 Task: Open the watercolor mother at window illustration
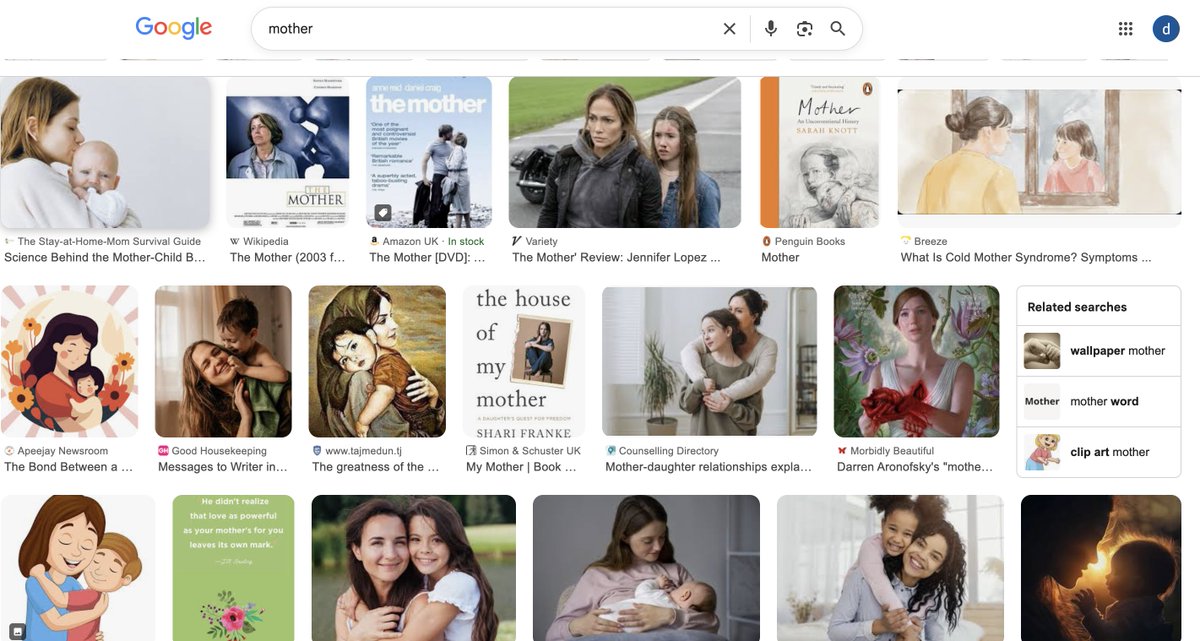tap(1039, 152)
